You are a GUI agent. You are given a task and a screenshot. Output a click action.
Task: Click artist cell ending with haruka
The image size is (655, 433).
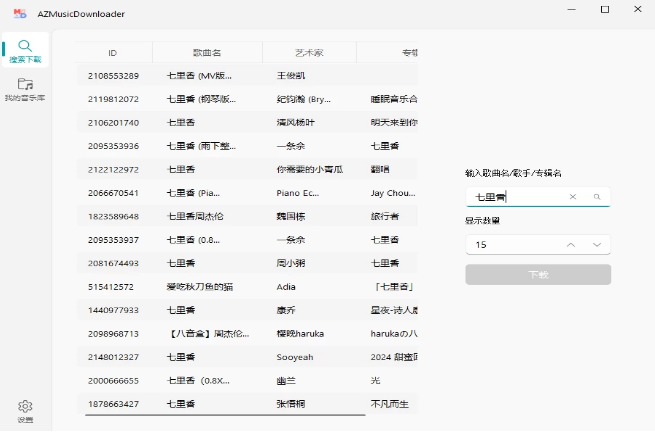(300, 334)
